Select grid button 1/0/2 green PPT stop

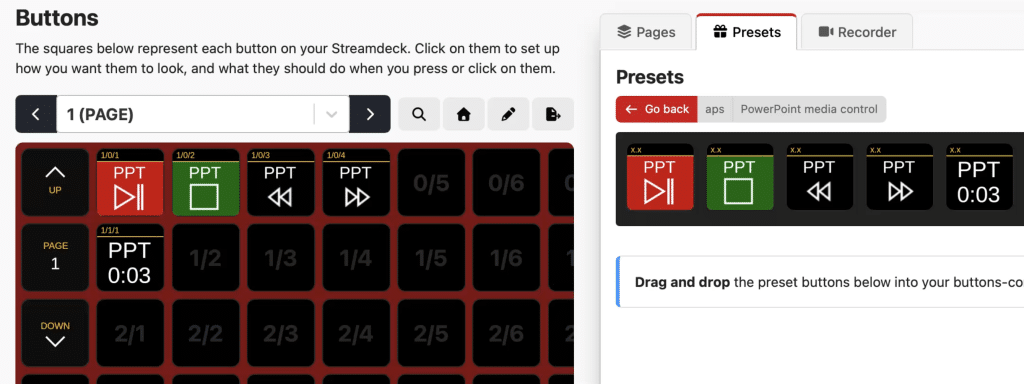(x=205, y=182)
